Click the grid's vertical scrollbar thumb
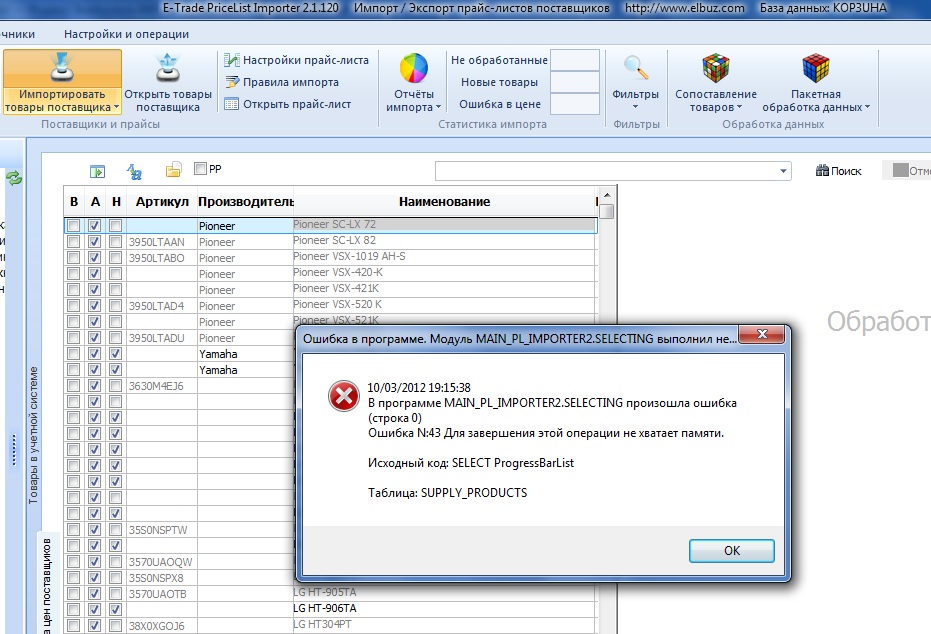 point(606,212)
